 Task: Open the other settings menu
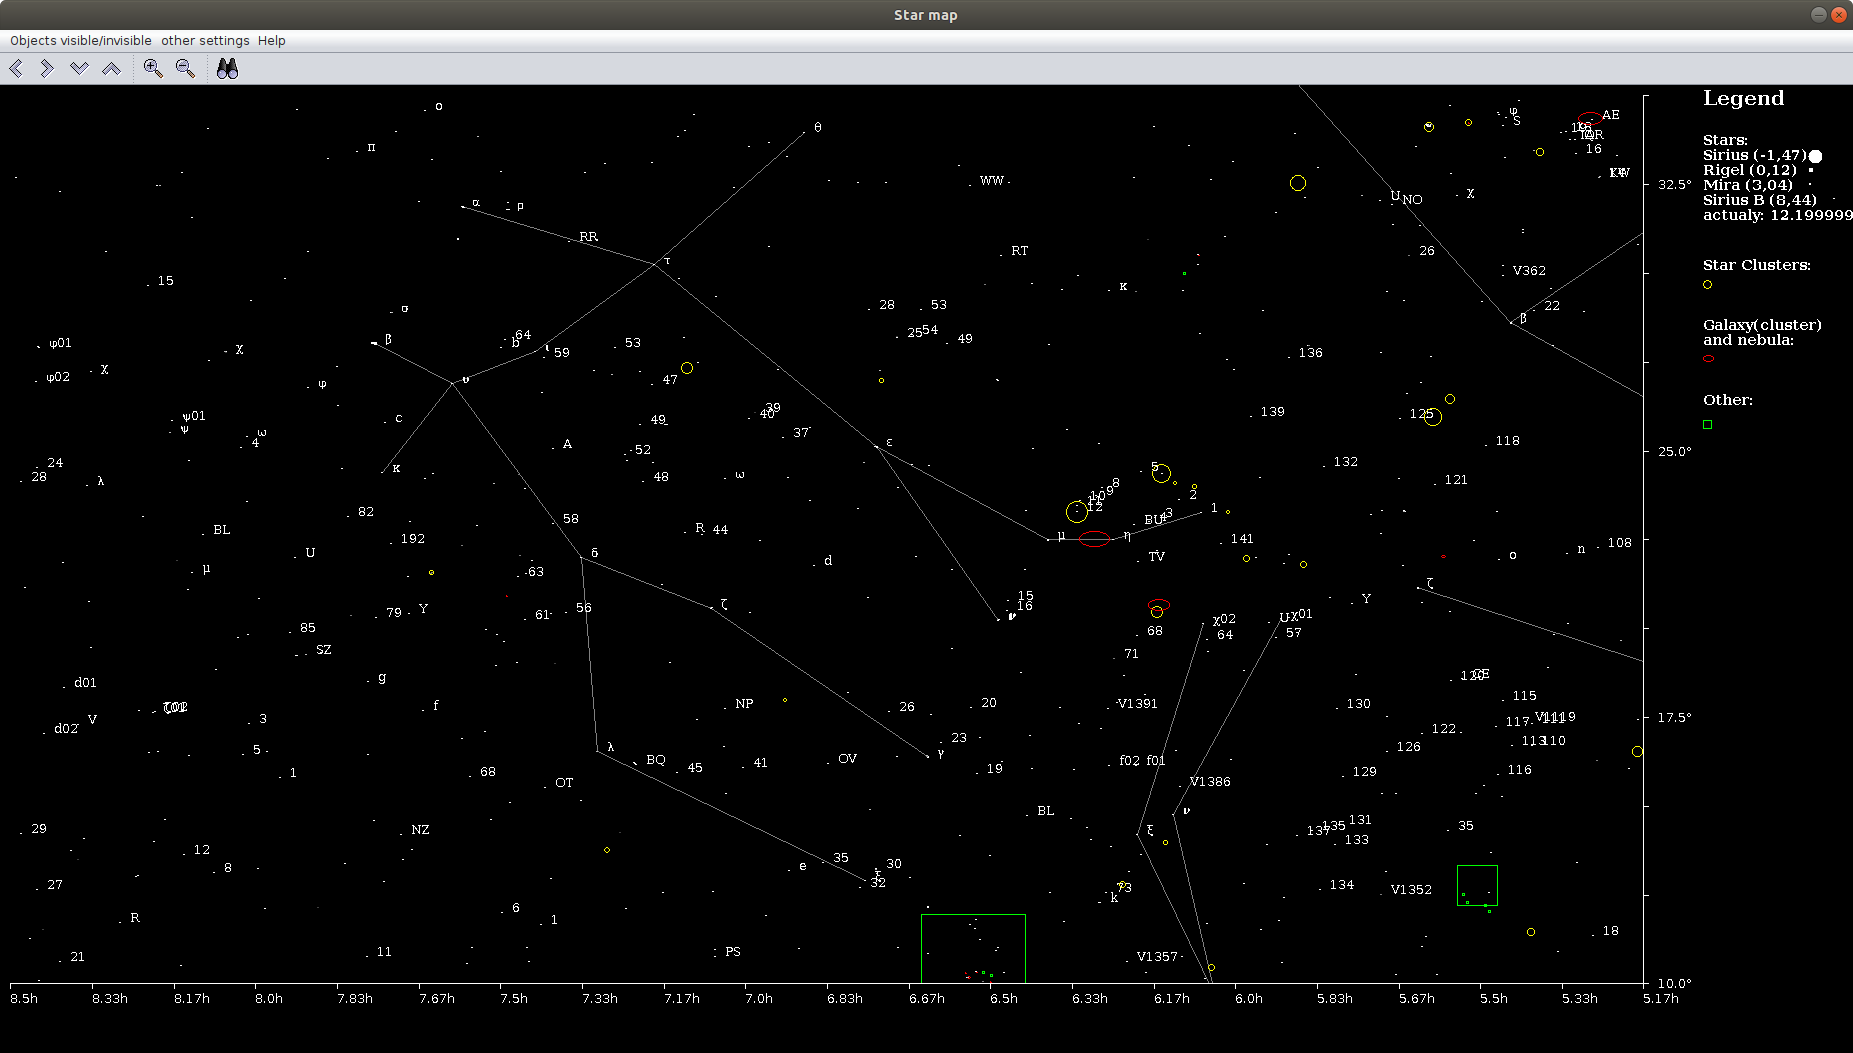click(x=205, y=41)
